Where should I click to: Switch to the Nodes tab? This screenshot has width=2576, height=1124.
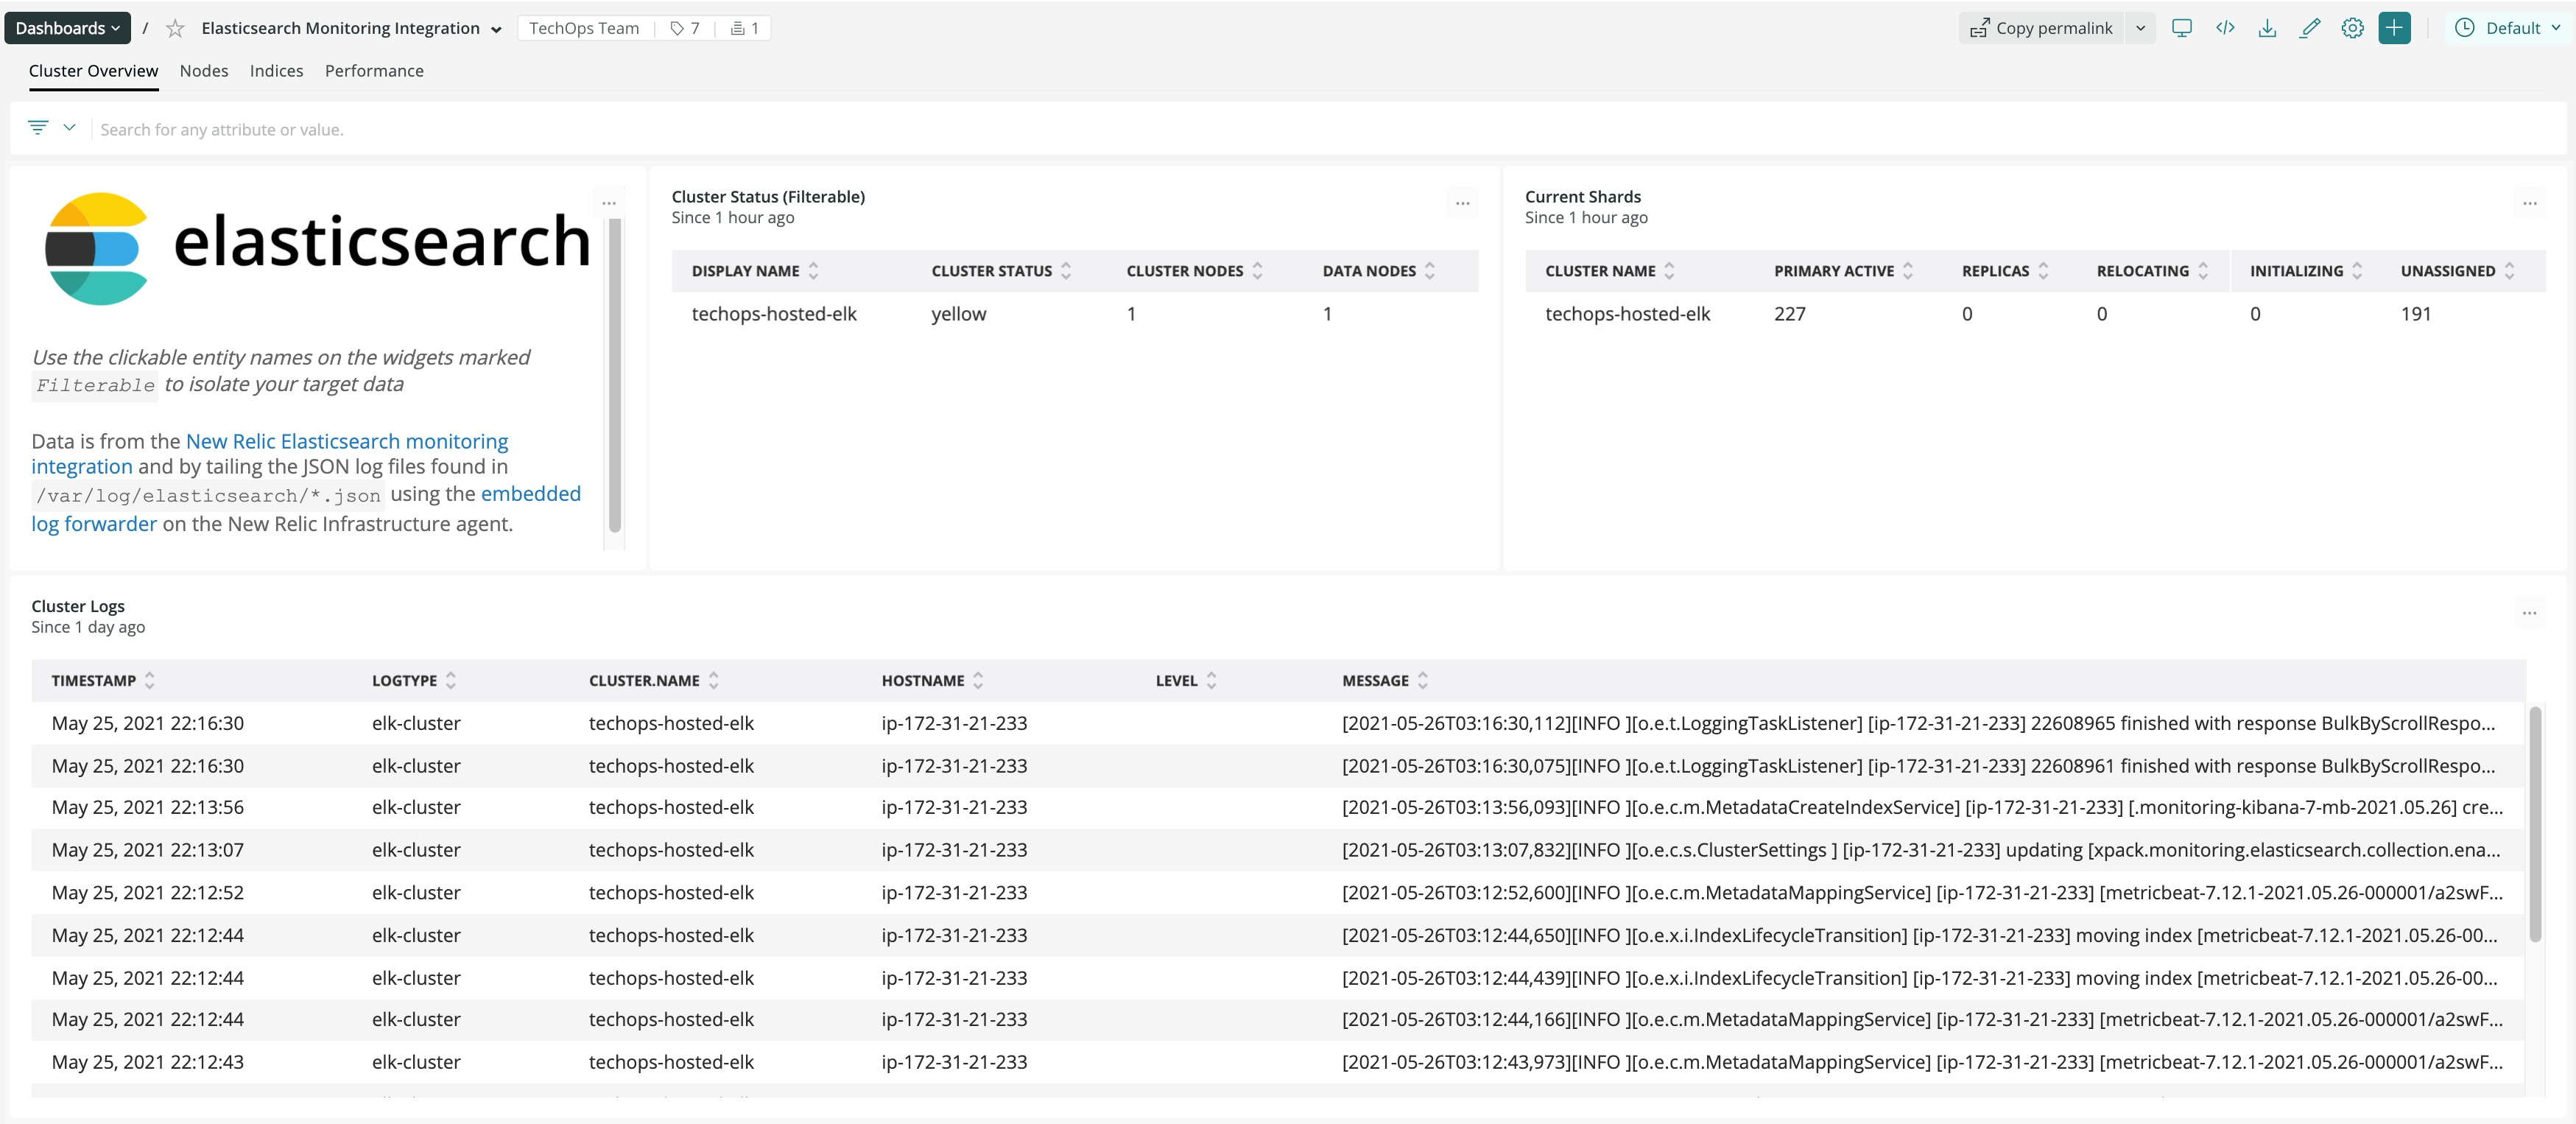(x=204, y=71)
